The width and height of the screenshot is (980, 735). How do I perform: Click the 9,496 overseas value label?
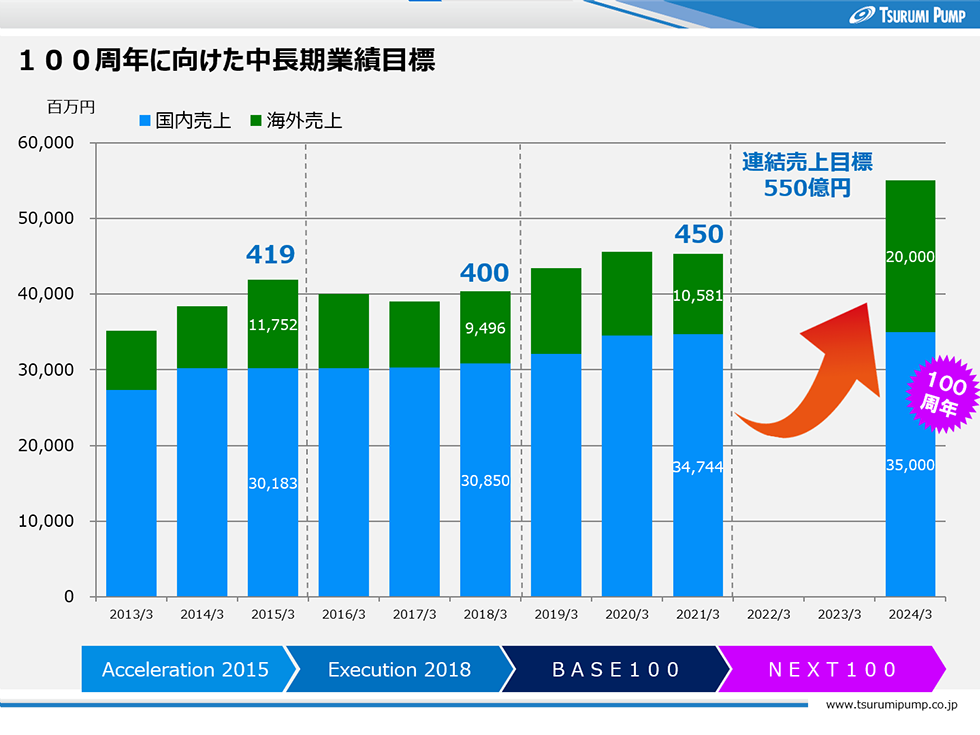pyautogui.click(x=485, y=328)
